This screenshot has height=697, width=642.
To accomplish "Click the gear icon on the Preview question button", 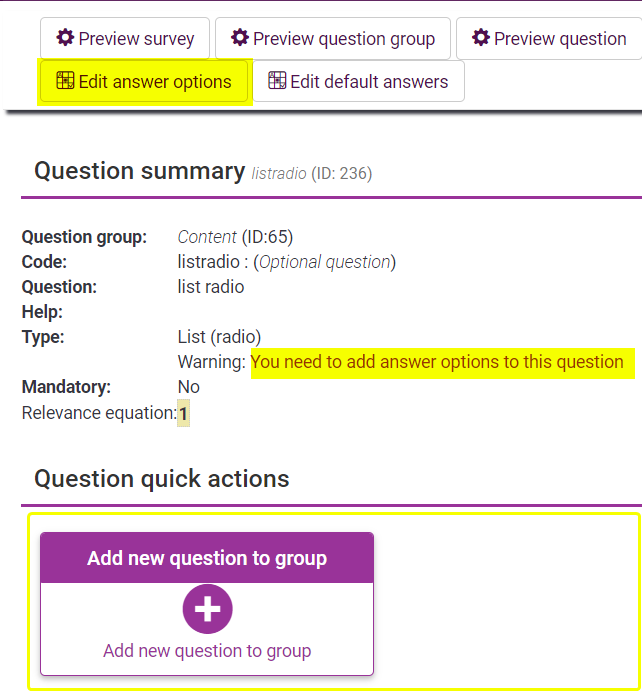I will (481, 39).
